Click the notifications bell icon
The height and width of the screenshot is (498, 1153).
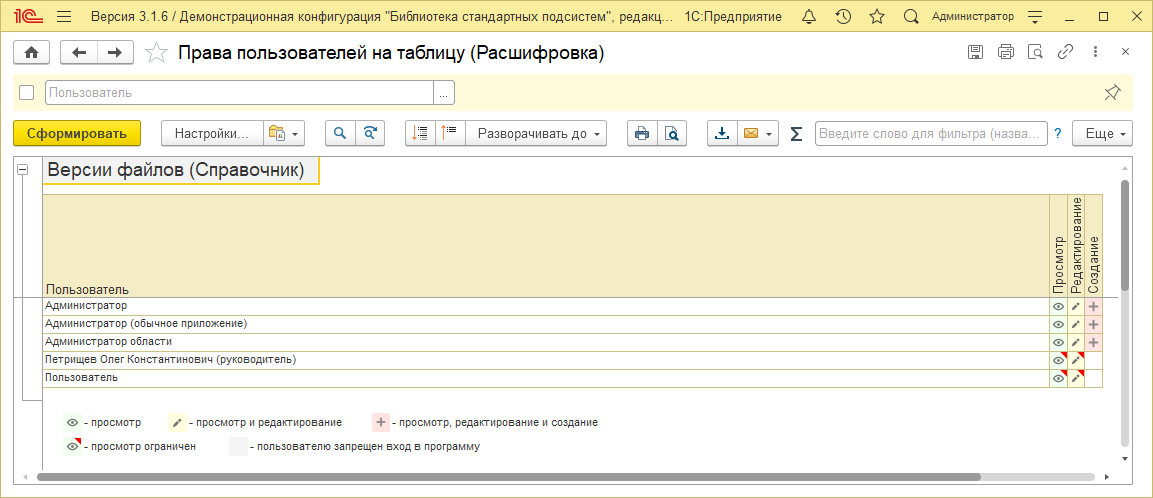pyautogui.click(x=810, y=16)
